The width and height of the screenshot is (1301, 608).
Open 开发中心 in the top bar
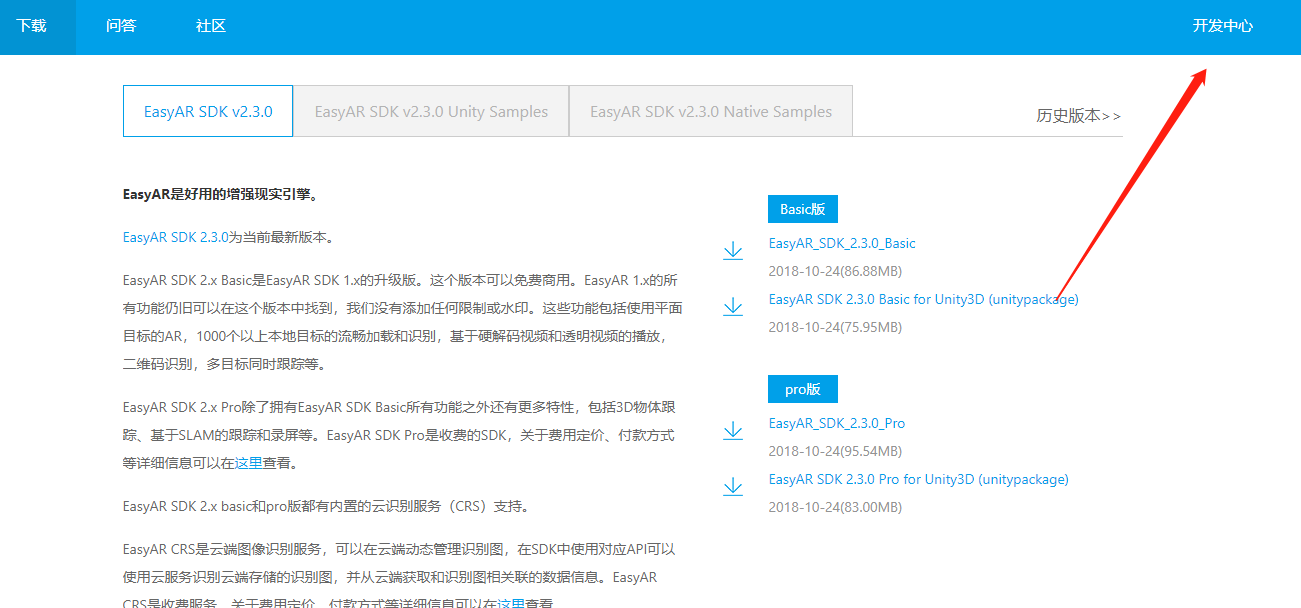point(1222,26)
